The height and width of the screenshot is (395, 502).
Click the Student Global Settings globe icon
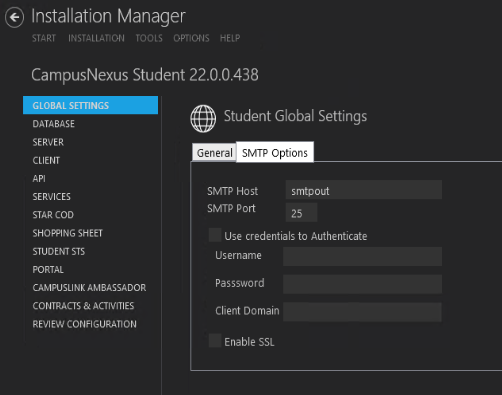(203, 119)
